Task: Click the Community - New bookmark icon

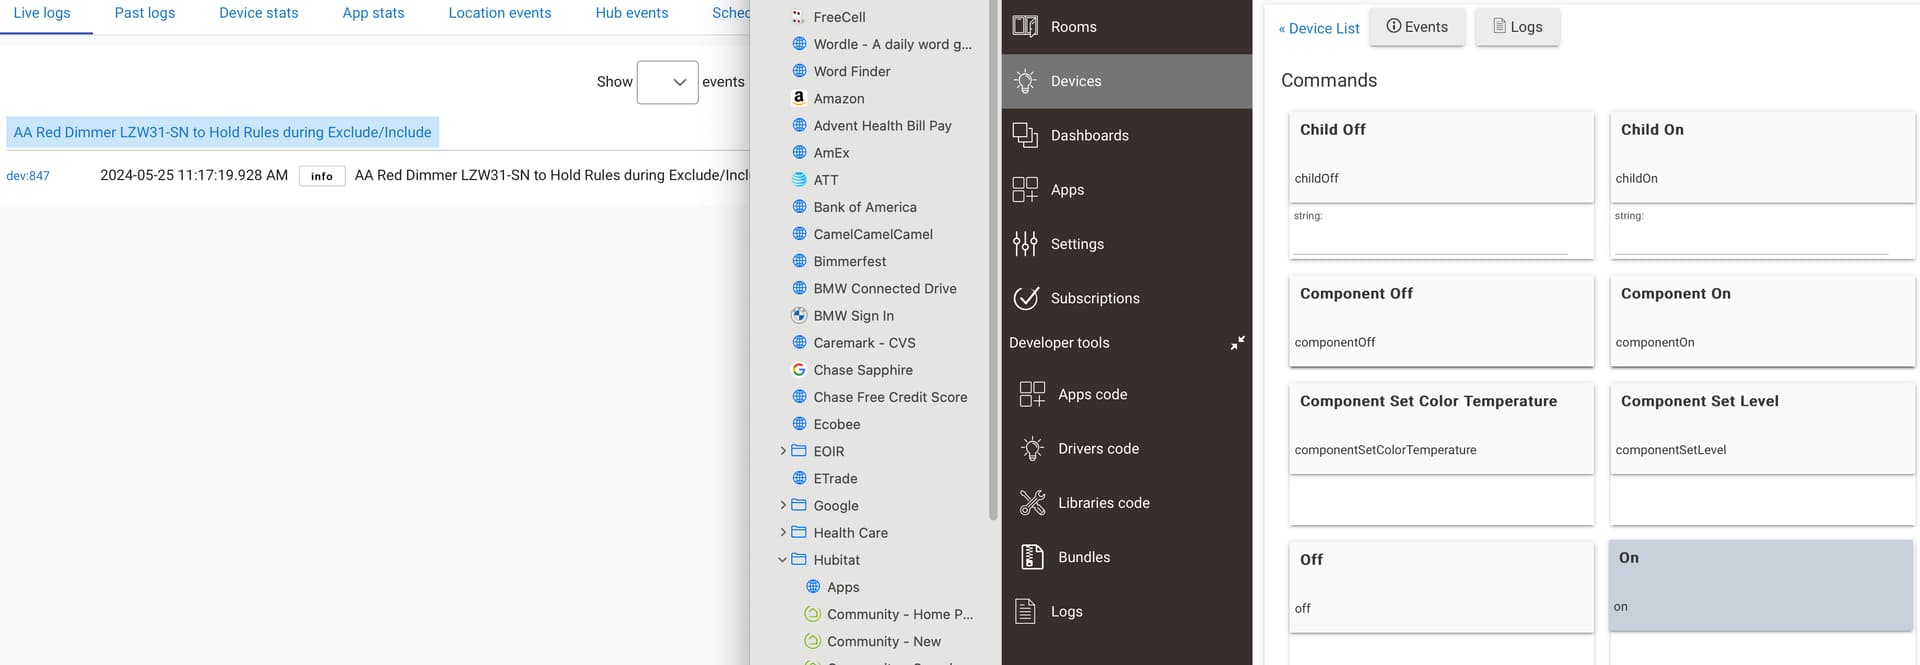Action: [x=813, y=641]
